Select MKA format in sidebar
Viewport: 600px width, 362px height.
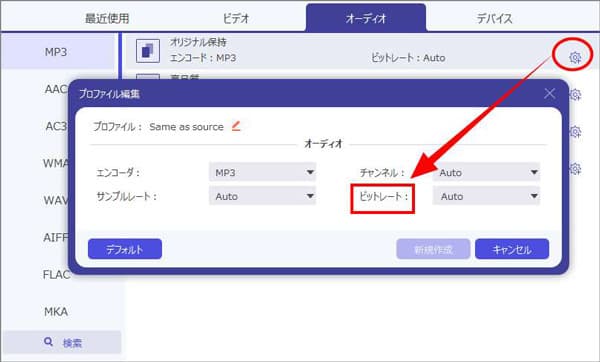[x=56, y=311]
